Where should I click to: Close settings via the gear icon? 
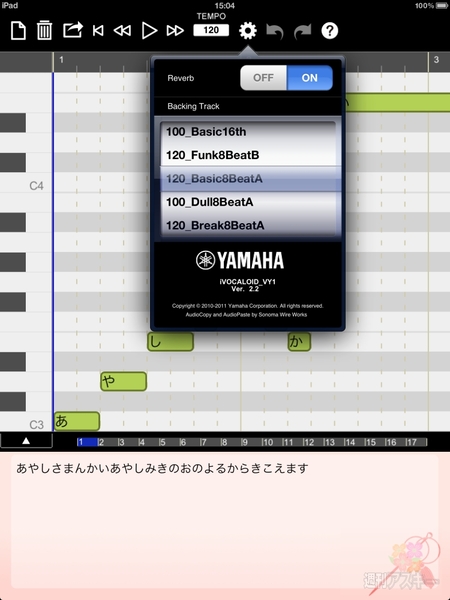click(248, 31)
